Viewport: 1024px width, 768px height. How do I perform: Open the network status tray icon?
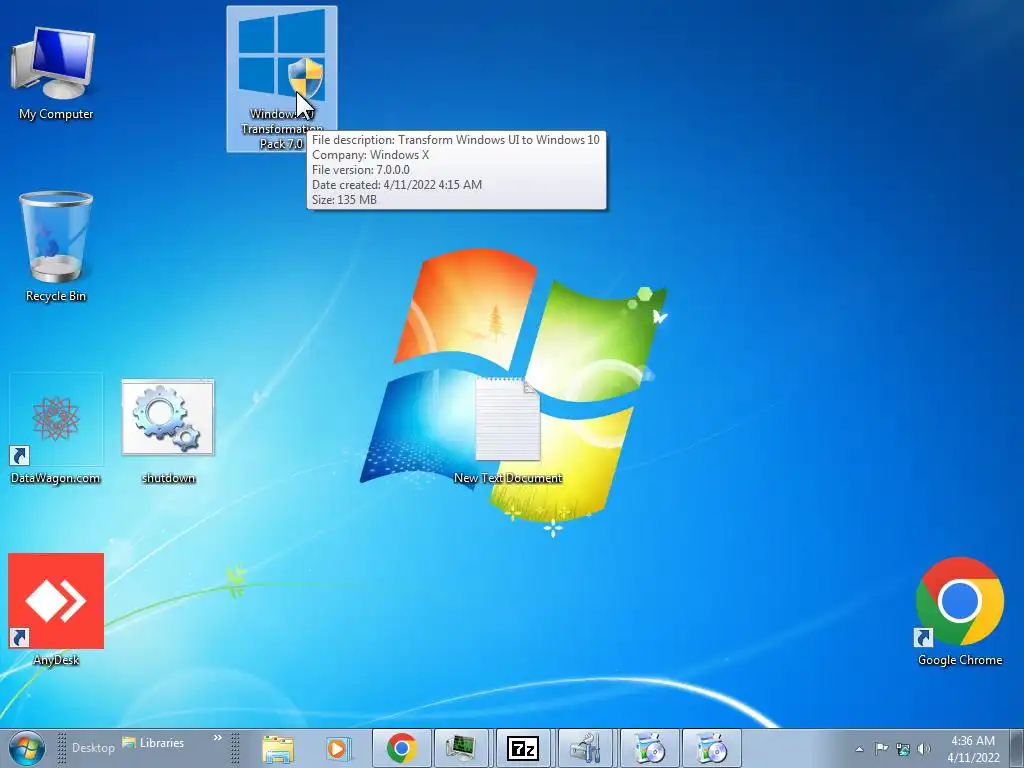click(x=903, y=749)
